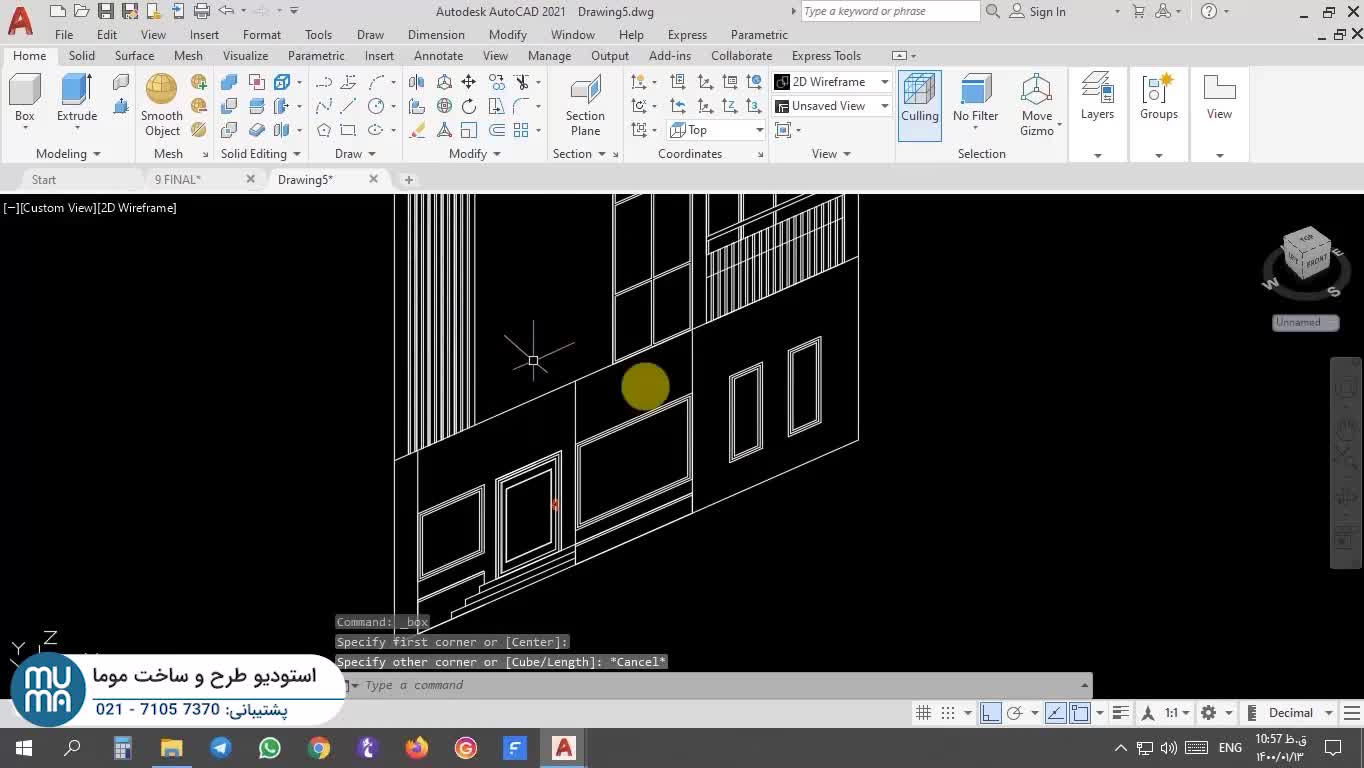Open the 2D Wireframe visual style dropdown
The width and height of the screenshot is (1364, 768).
tap(884, 82)
